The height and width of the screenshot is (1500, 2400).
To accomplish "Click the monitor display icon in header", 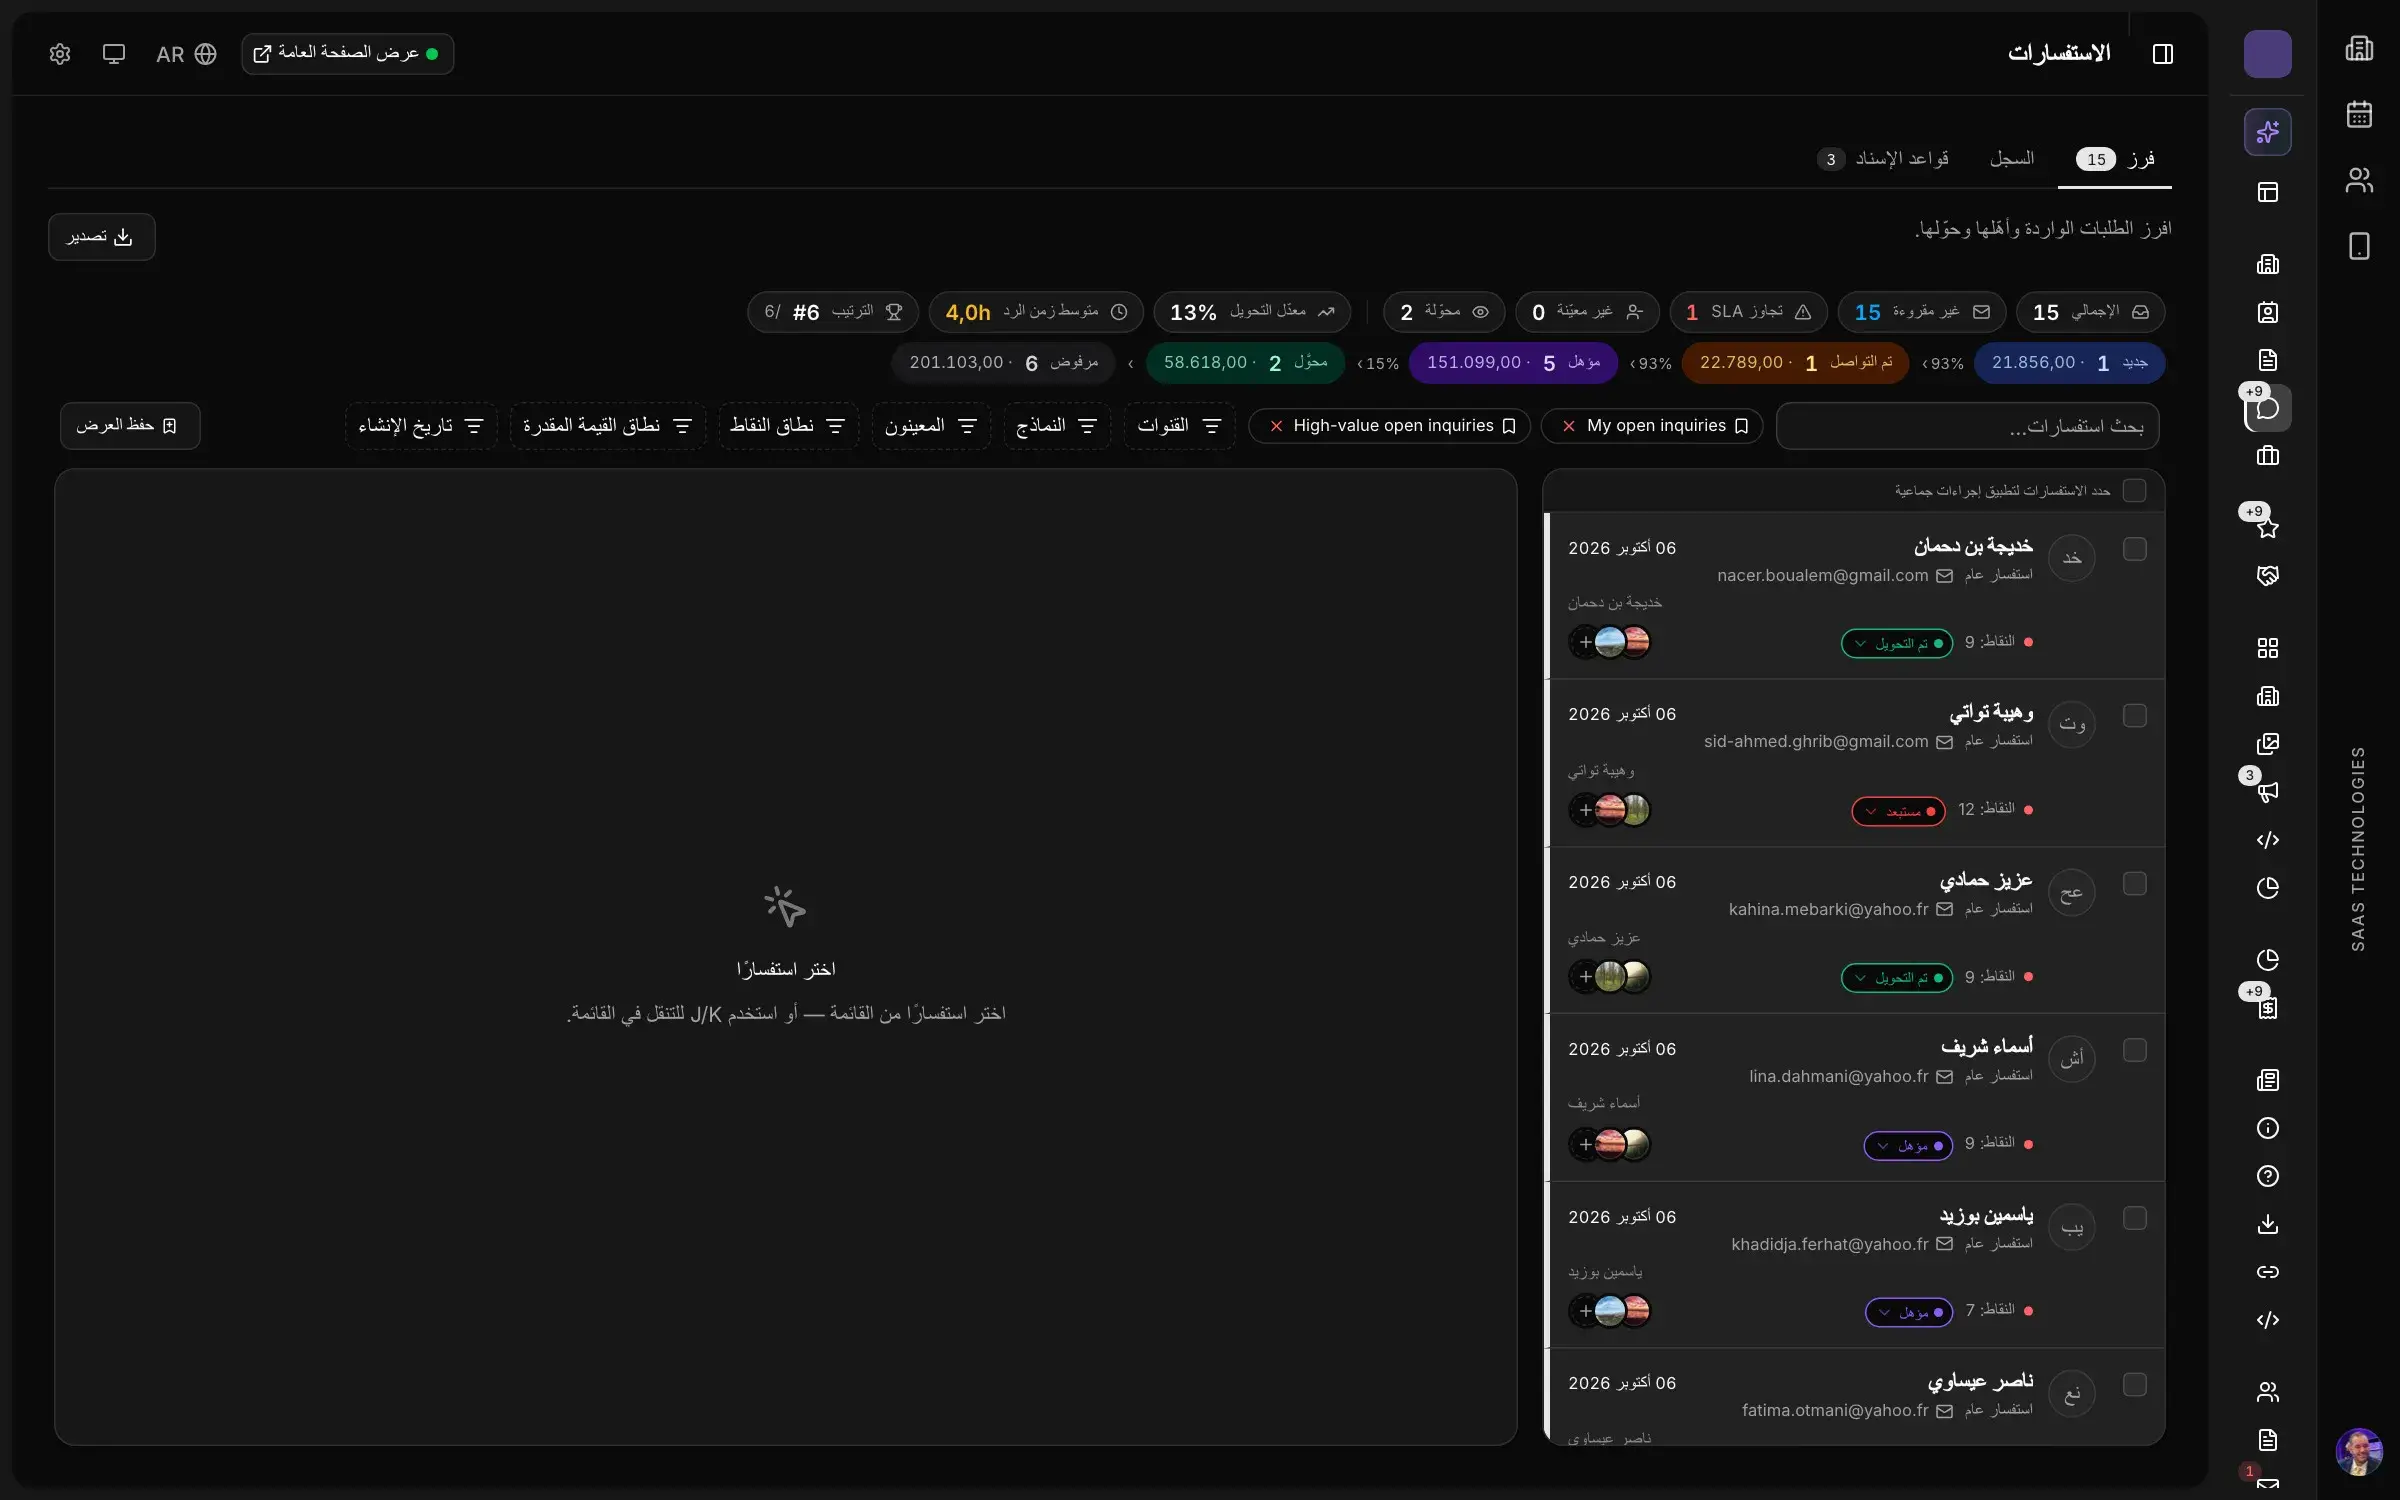I will point(114,54).
